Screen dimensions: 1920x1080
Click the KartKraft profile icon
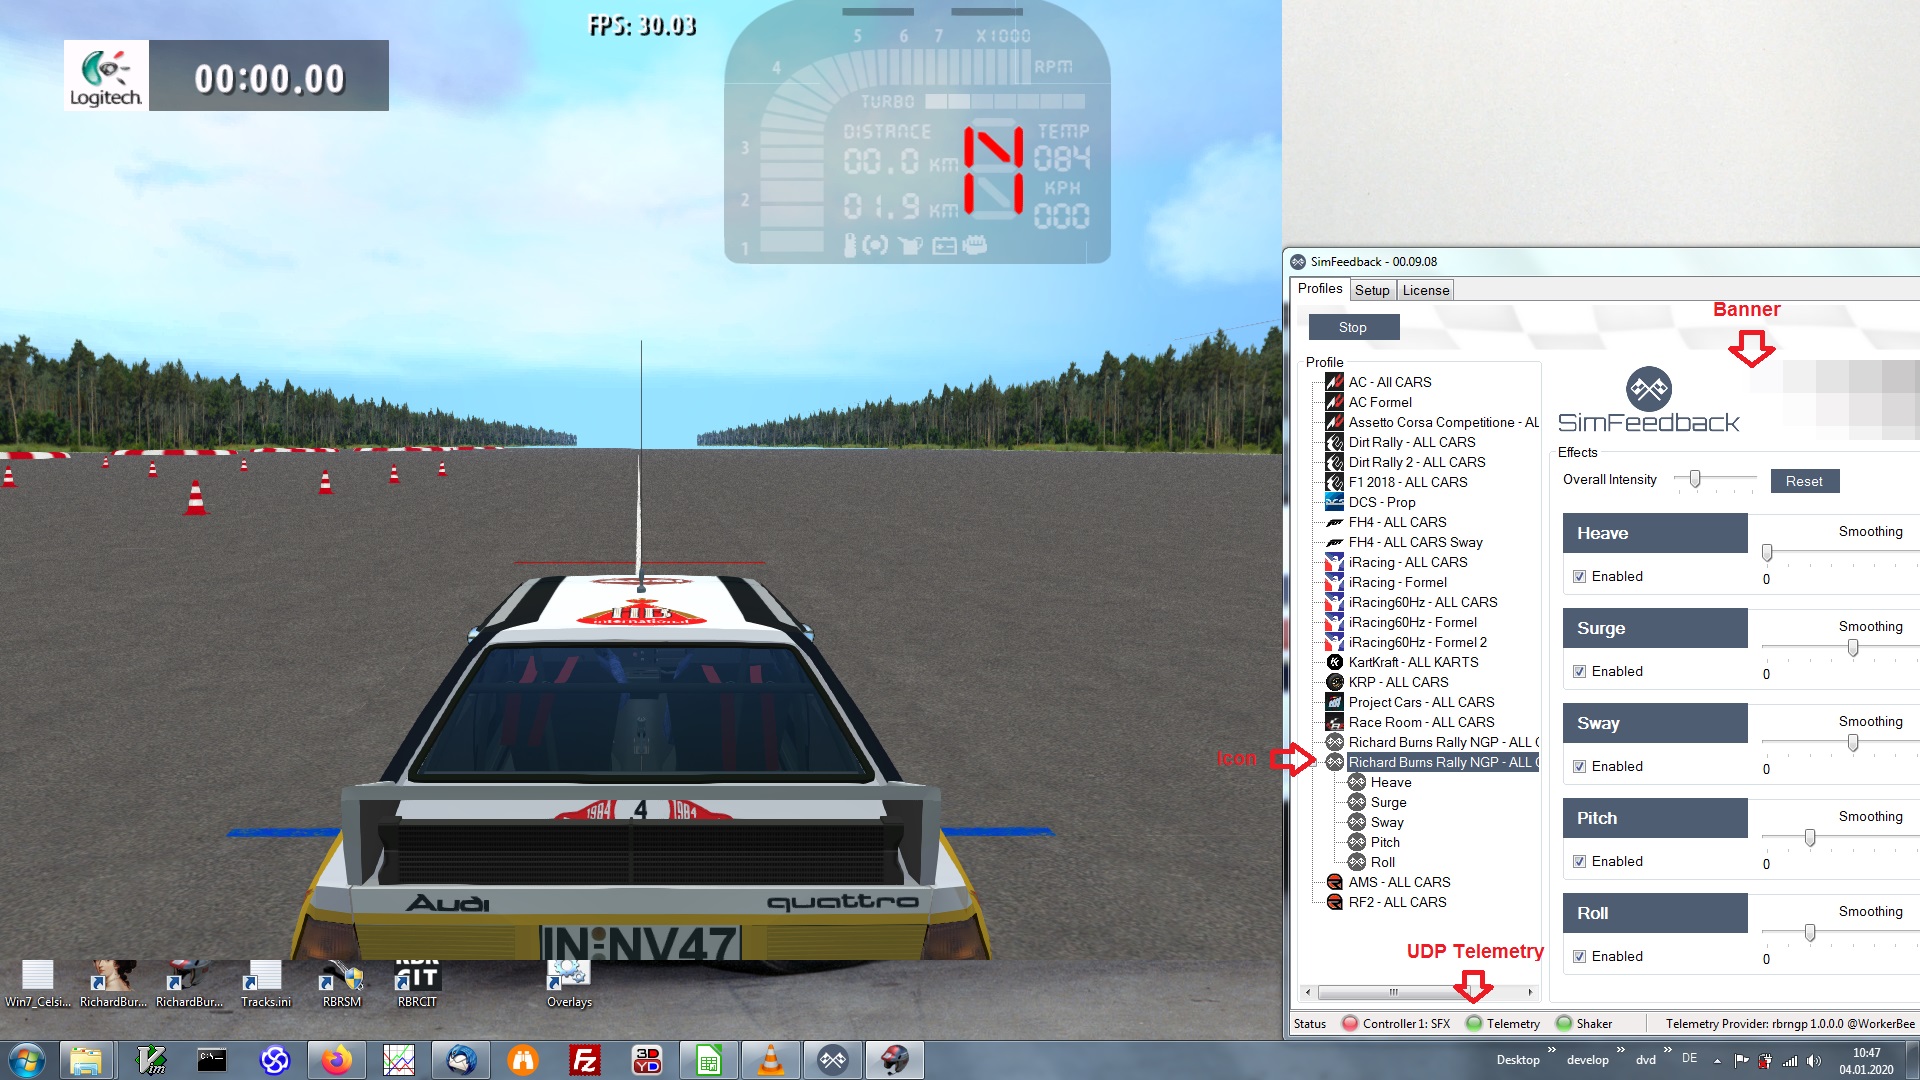pos(1334,662)
